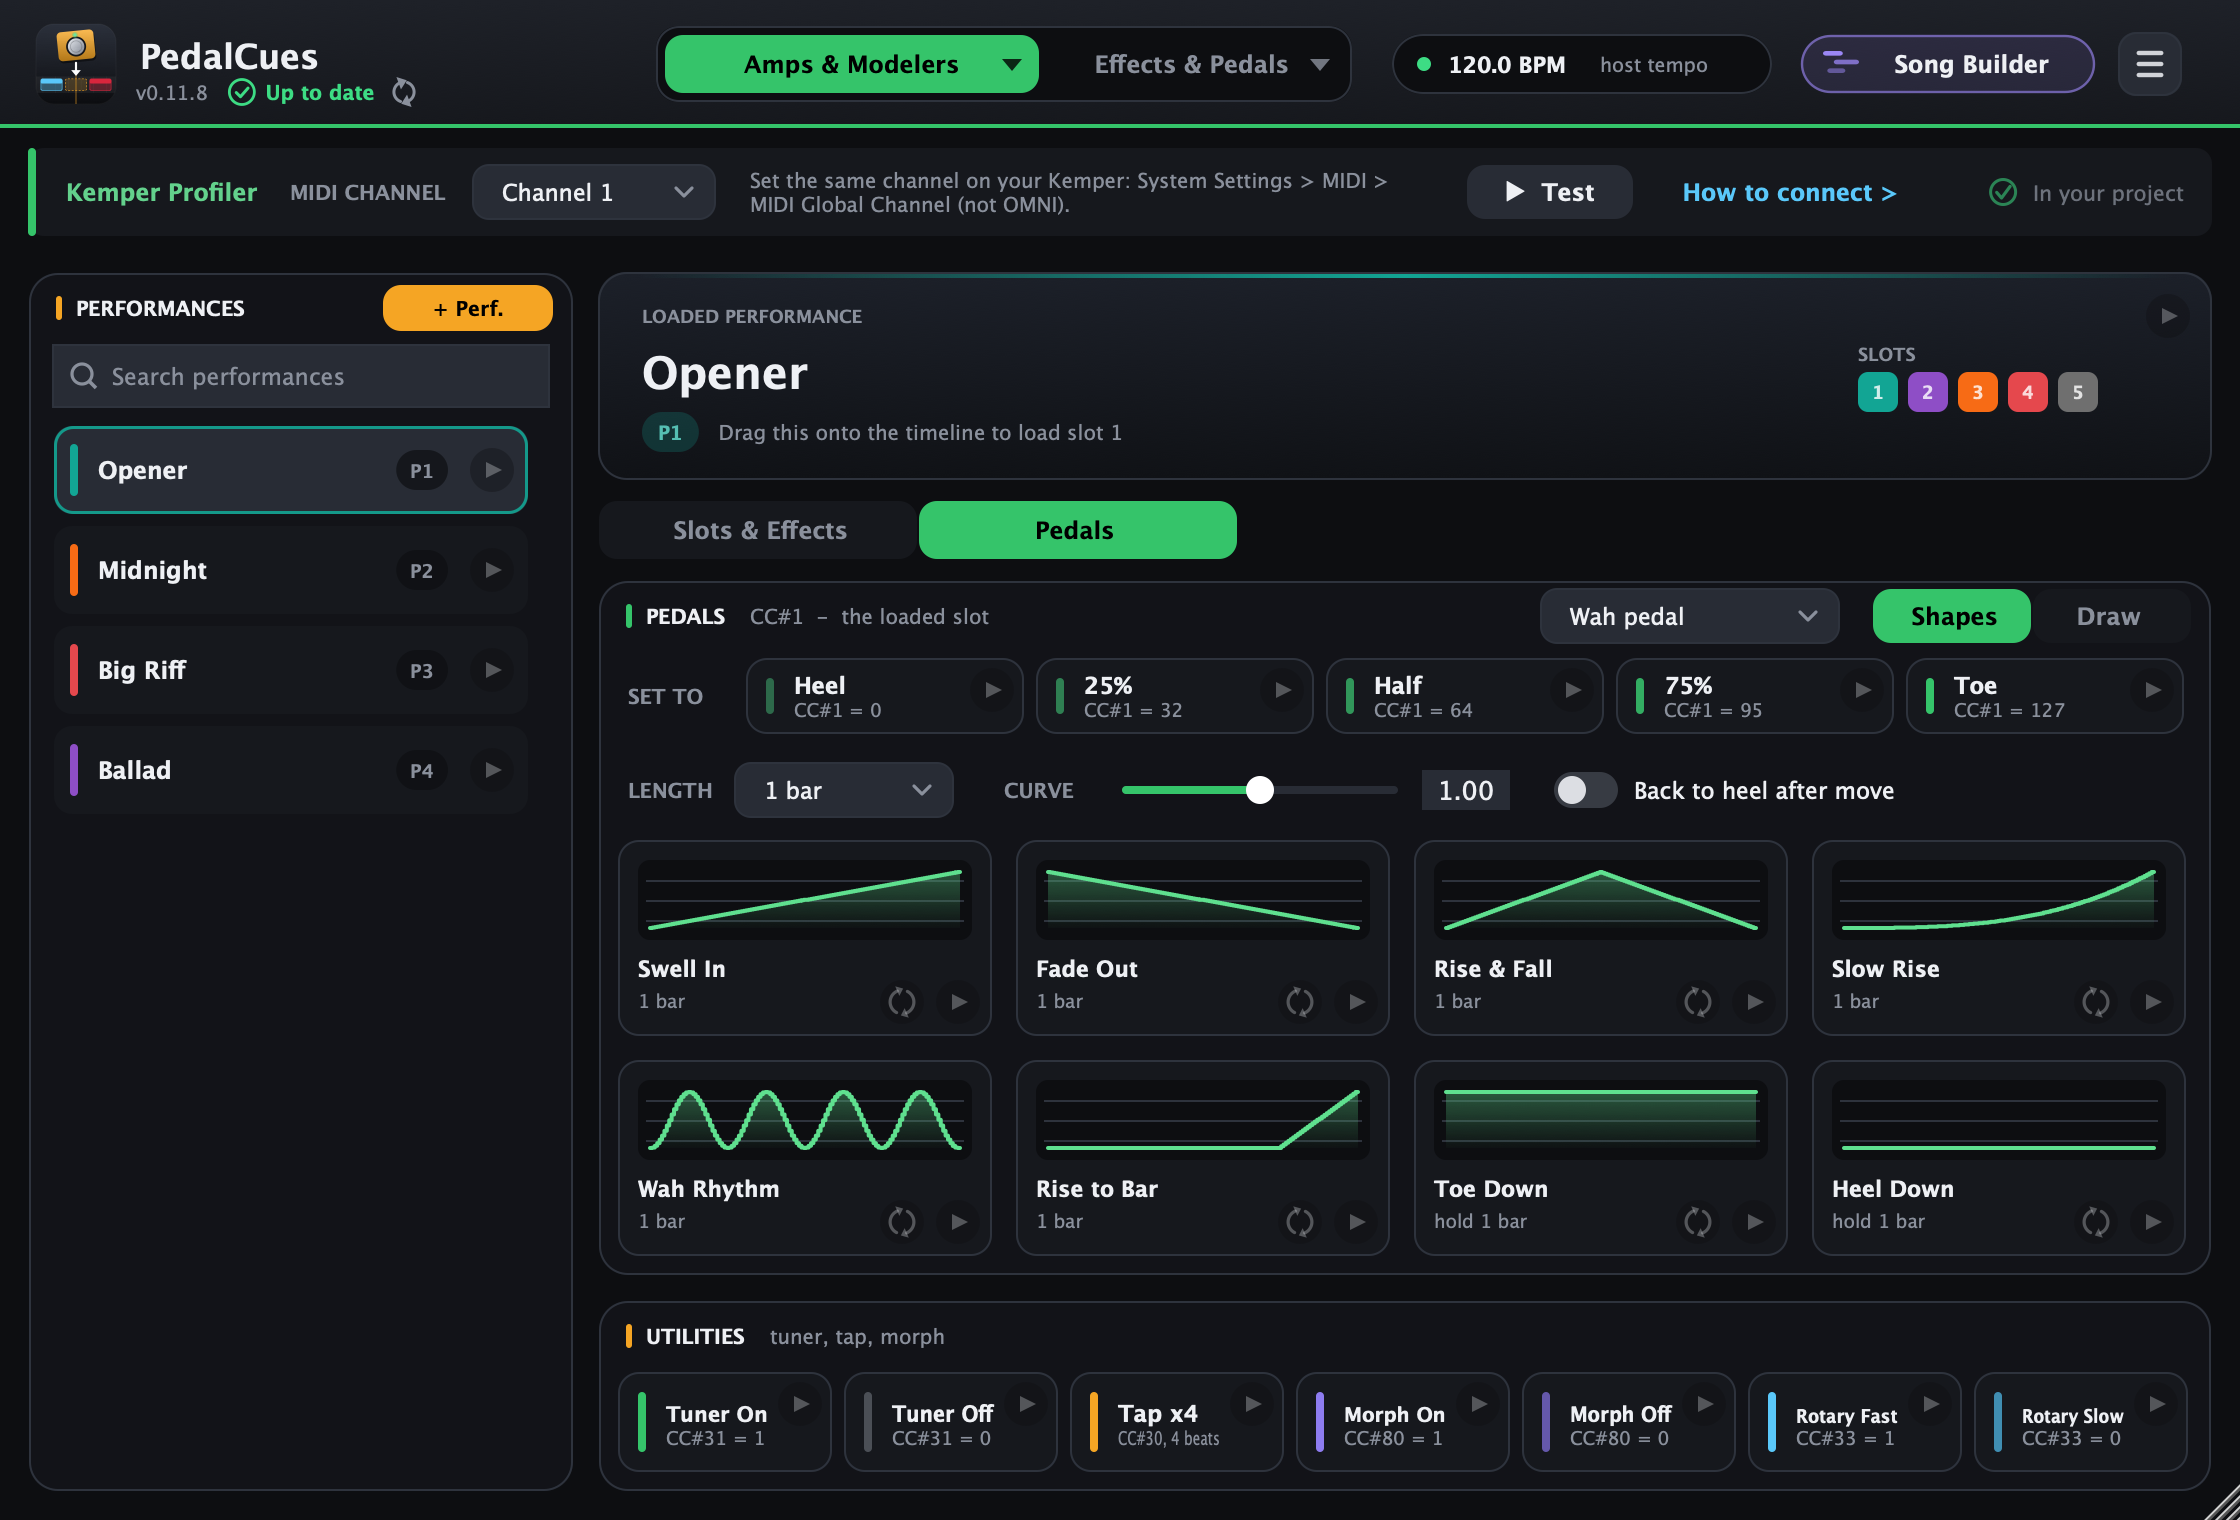Preview the Midnight performance play icon
This screenshot has height=1520, width=2240.
coord(492,570)
